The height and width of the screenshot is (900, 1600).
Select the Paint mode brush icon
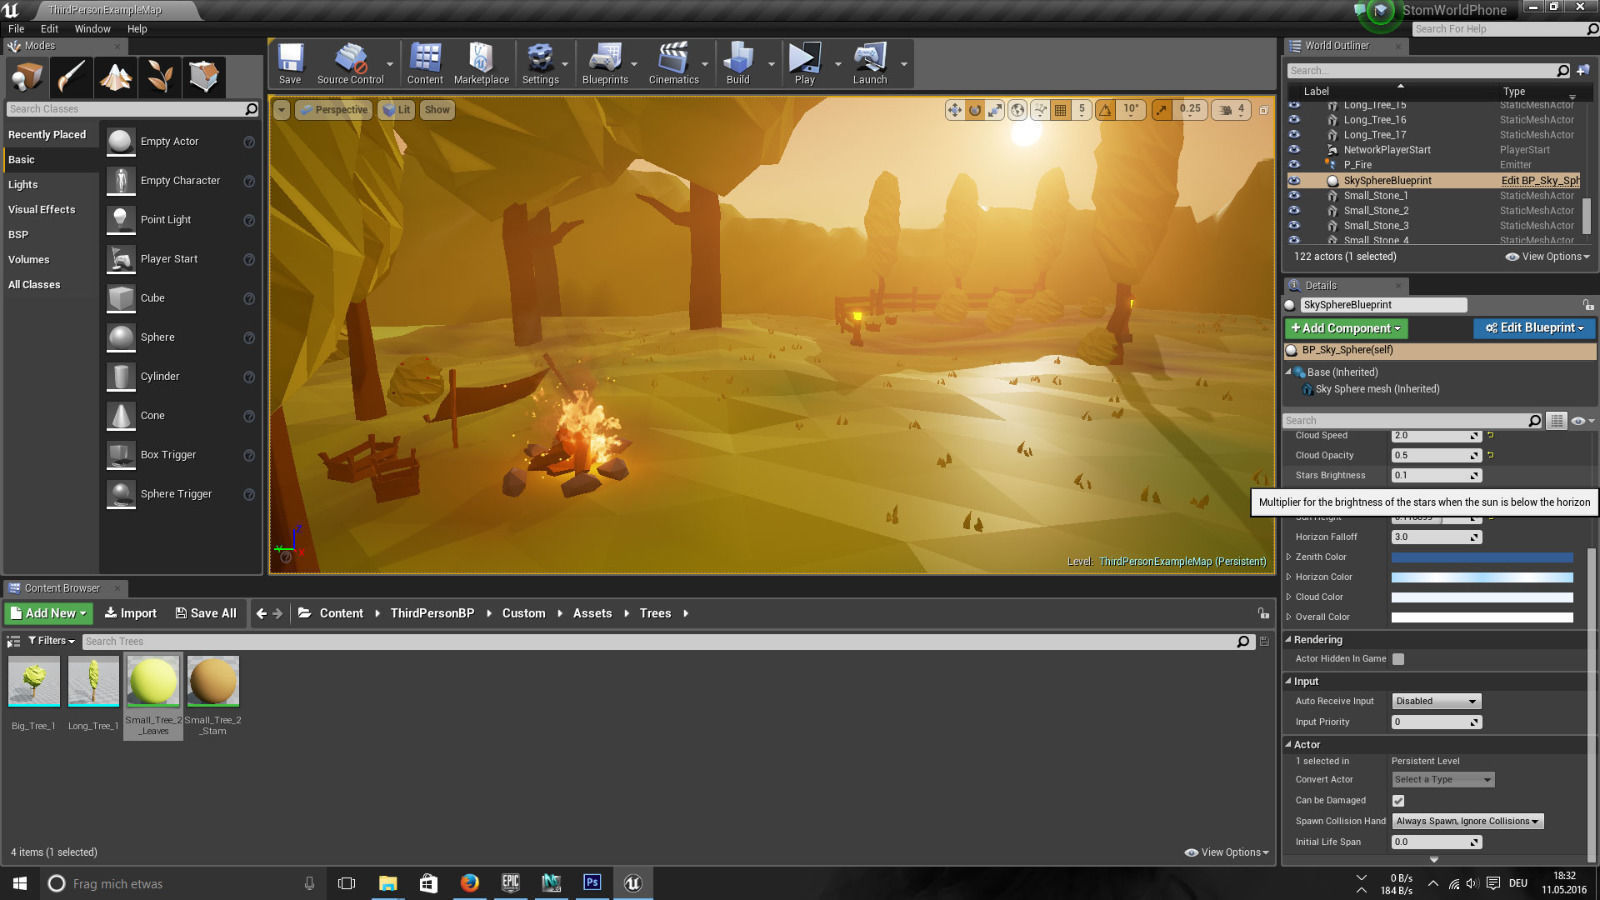(72, 76)
